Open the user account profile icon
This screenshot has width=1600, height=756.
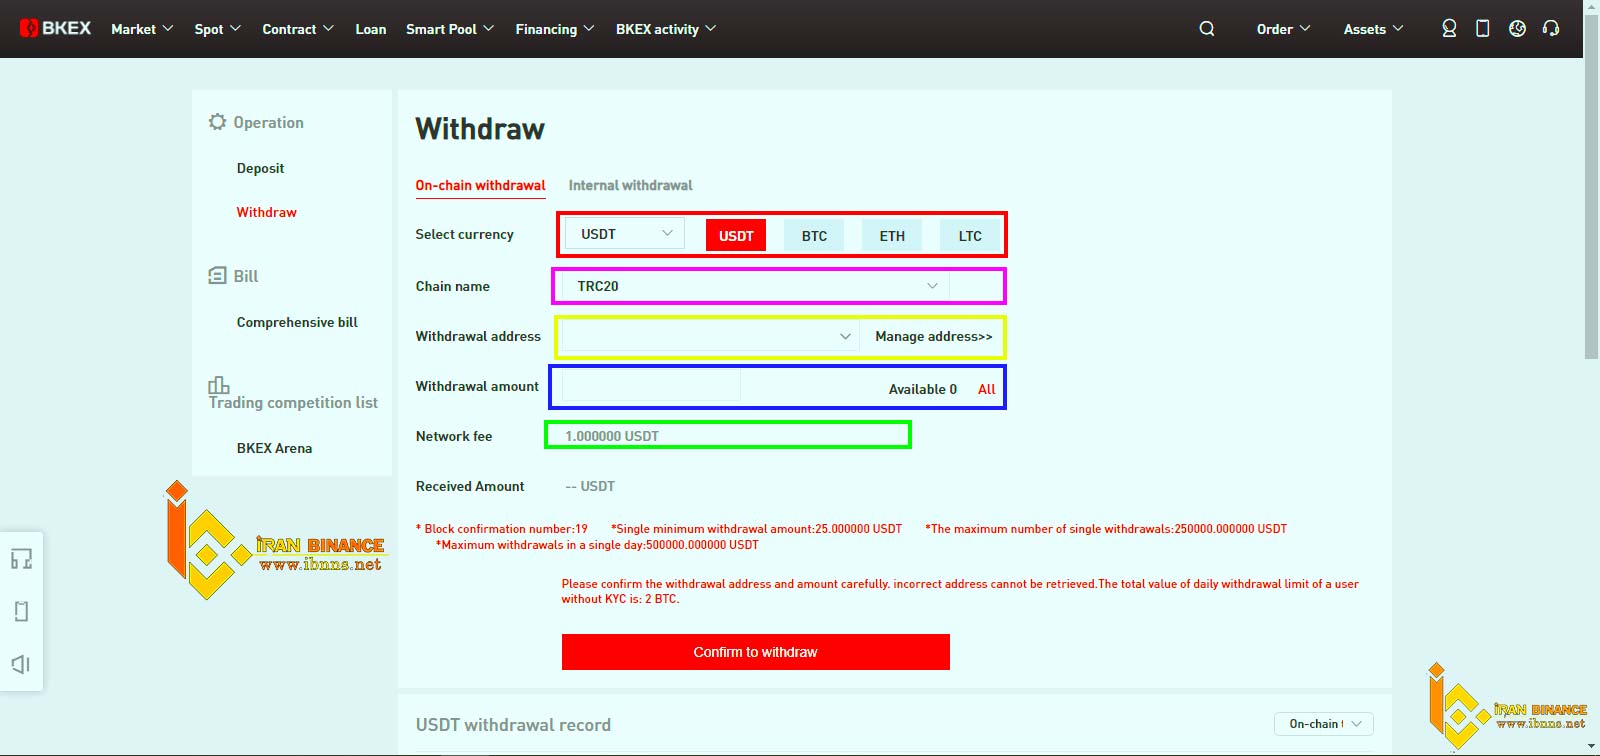1449,29
